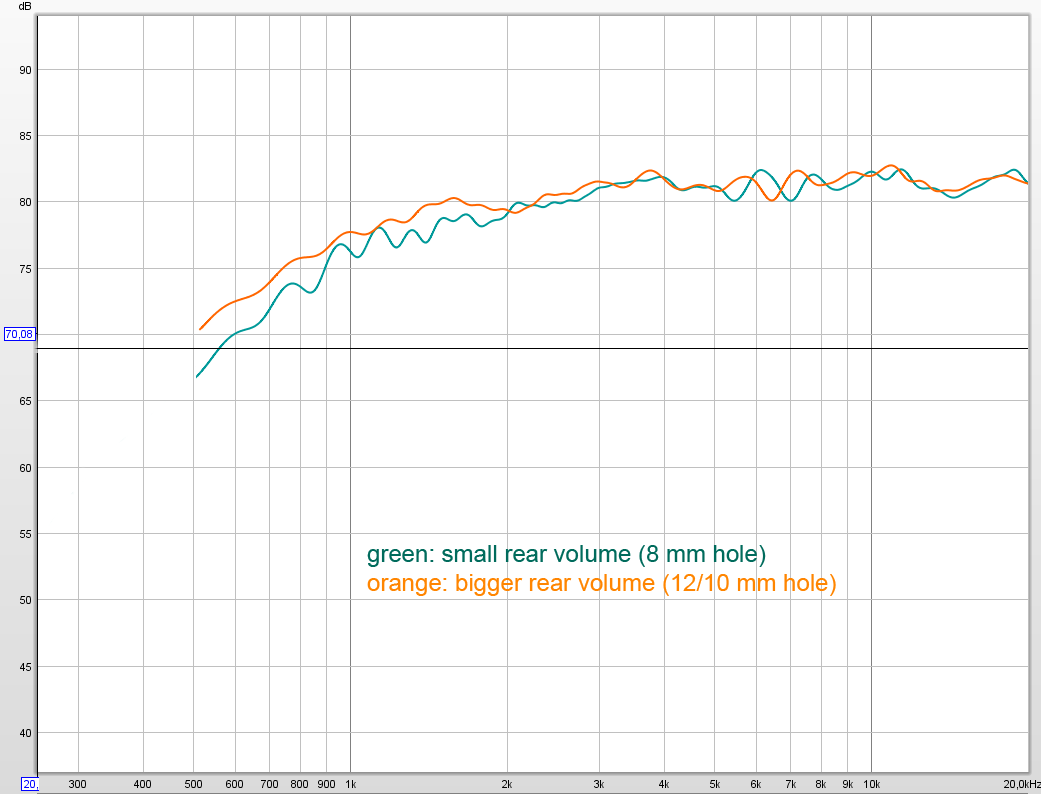This screenshot has width=1041, height=794.
Task: Click the 5k frequency axis label
Action: tap(714, 784)
